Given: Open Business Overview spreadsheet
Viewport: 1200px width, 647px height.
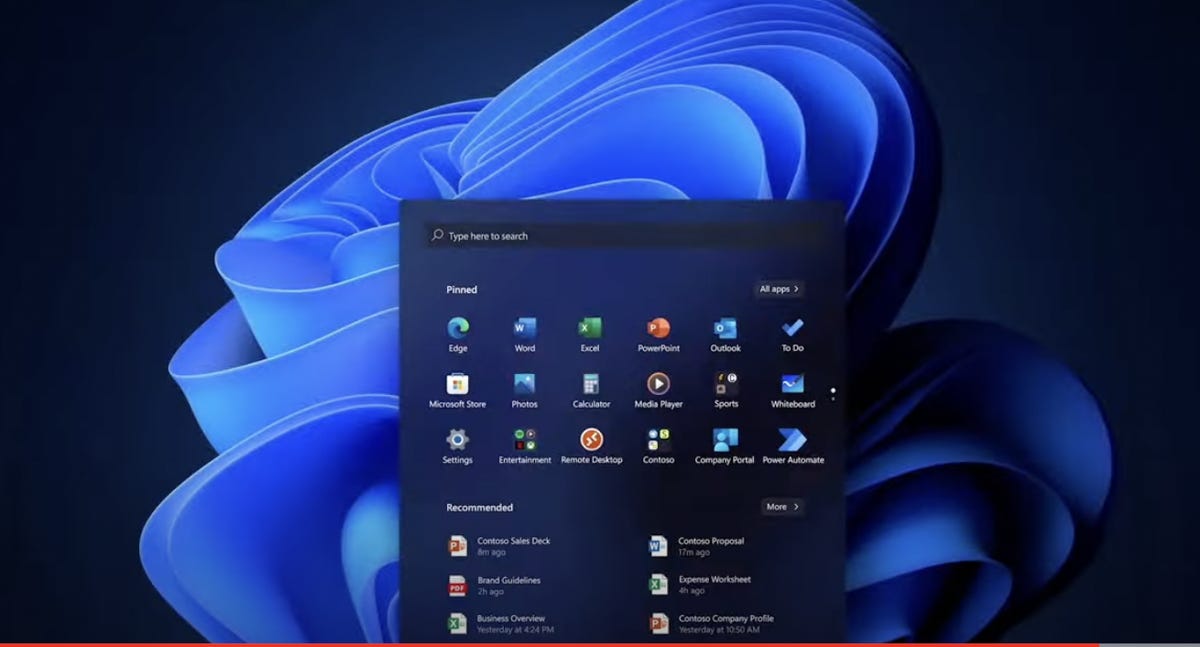Looking at the screenshot, I should pyautogui.click(x=500, y=624).
